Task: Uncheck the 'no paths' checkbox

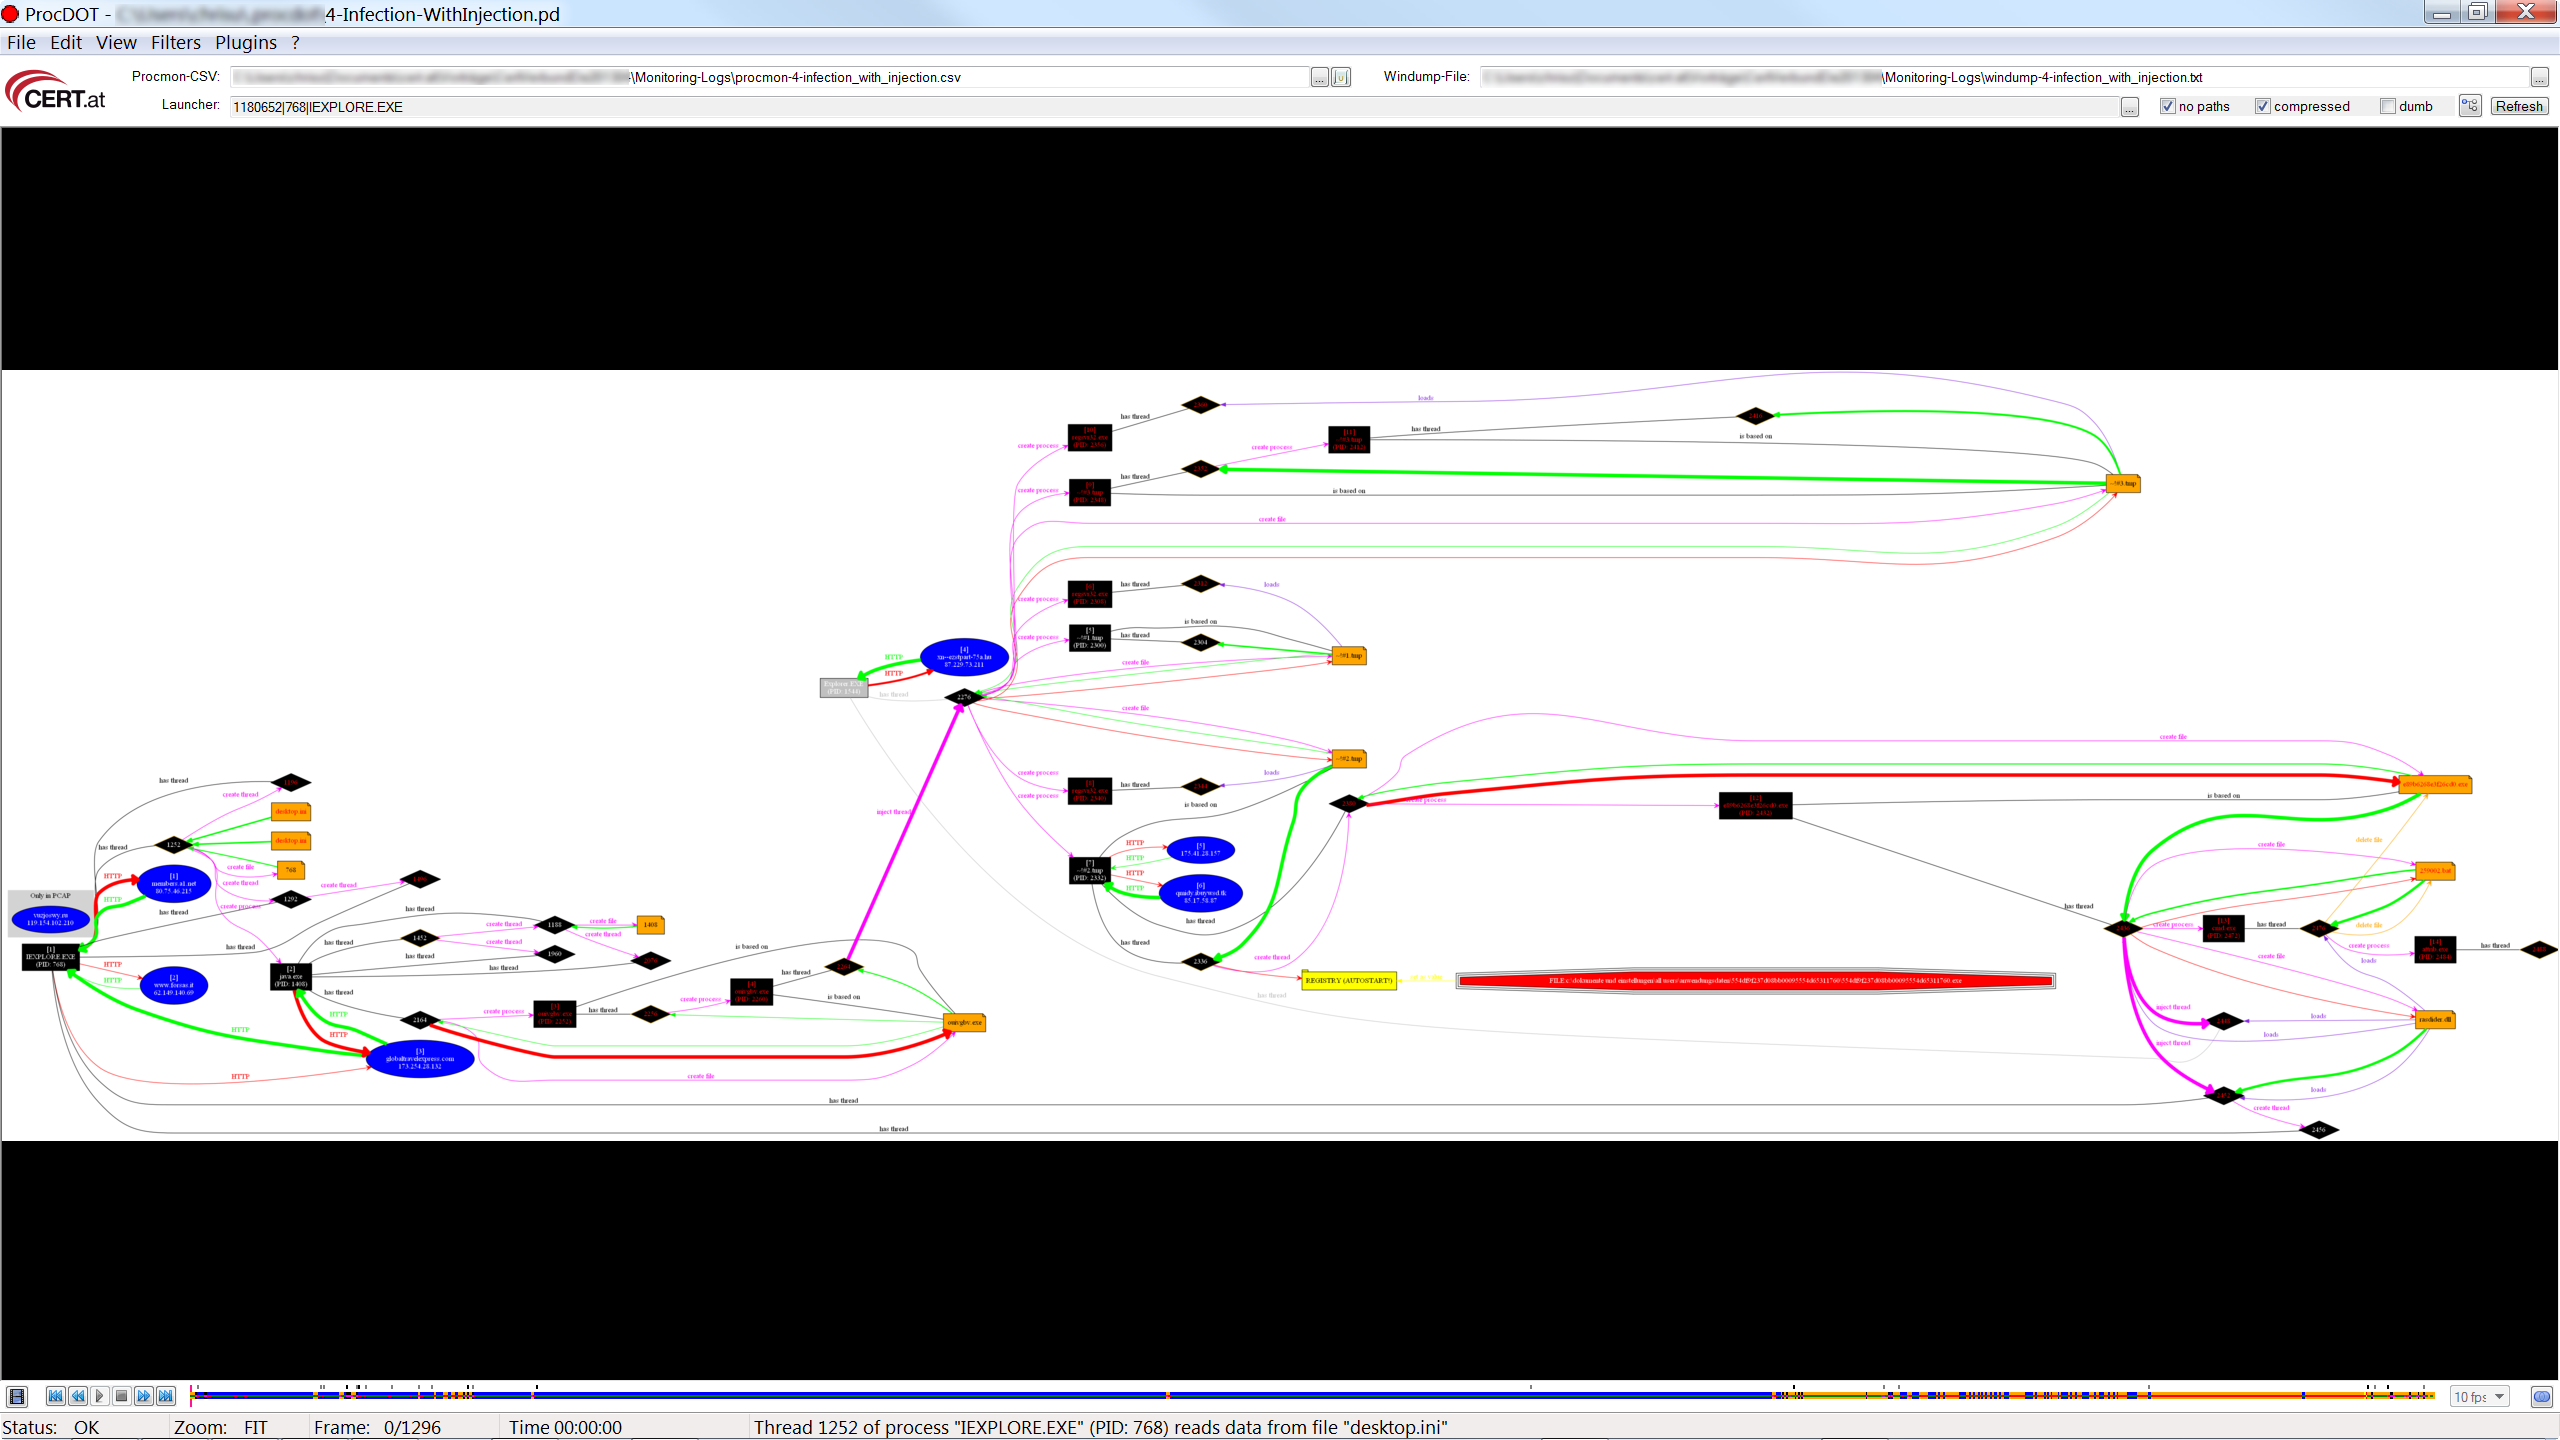Action: (2168, 107)
